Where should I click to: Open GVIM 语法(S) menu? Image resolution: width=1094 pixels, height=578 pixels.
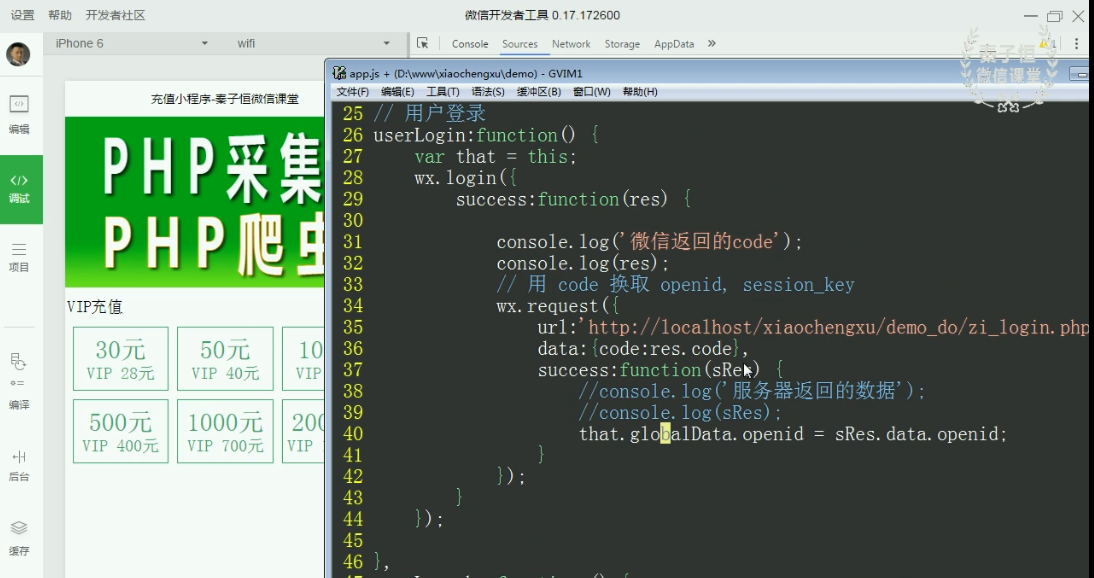[x=488, y=92]
